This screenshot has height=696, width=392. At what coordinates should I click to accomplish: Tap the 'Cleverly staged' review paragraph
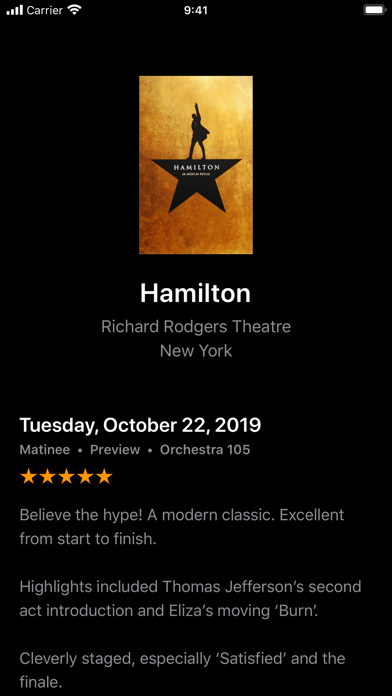point(182,669)
